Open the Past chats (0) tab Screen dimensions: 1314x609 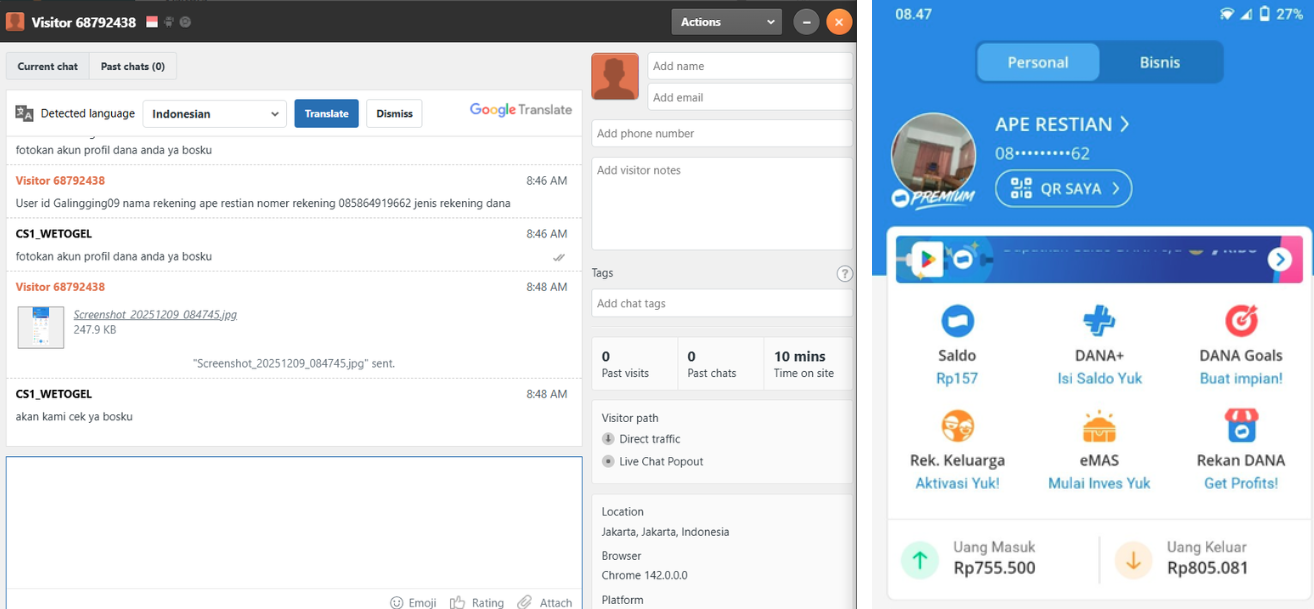coord(132,66)
